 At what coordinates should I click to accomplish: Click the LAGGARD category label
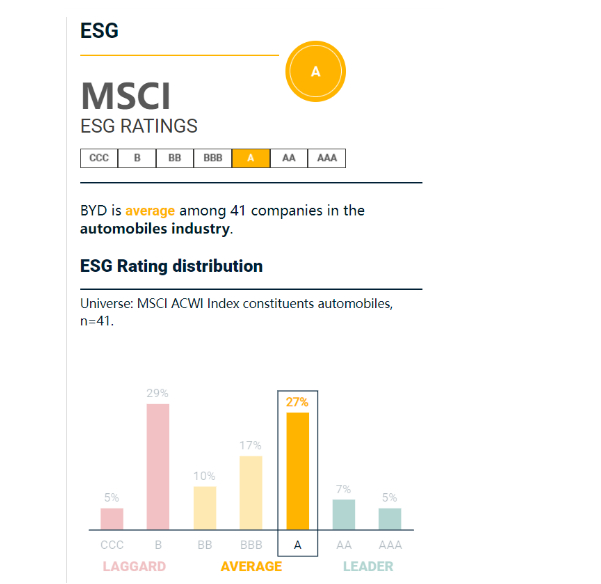134,566
